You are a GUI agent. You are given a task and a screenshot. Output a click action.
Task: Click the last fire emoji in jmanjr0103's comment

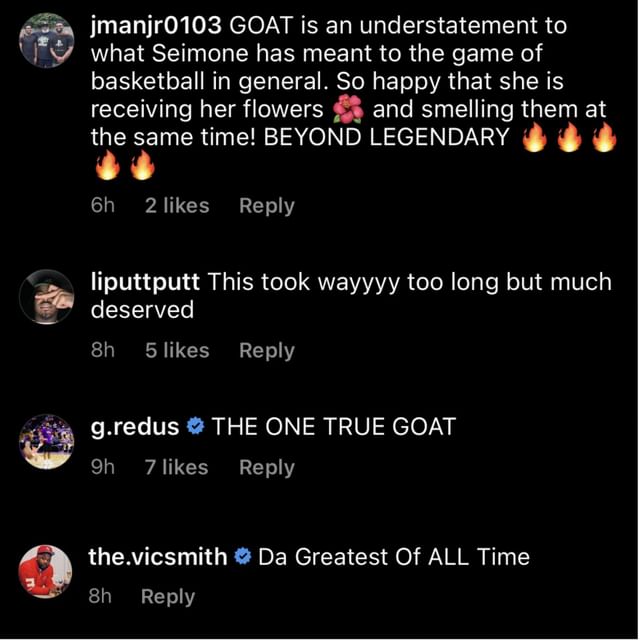(142, 164)
